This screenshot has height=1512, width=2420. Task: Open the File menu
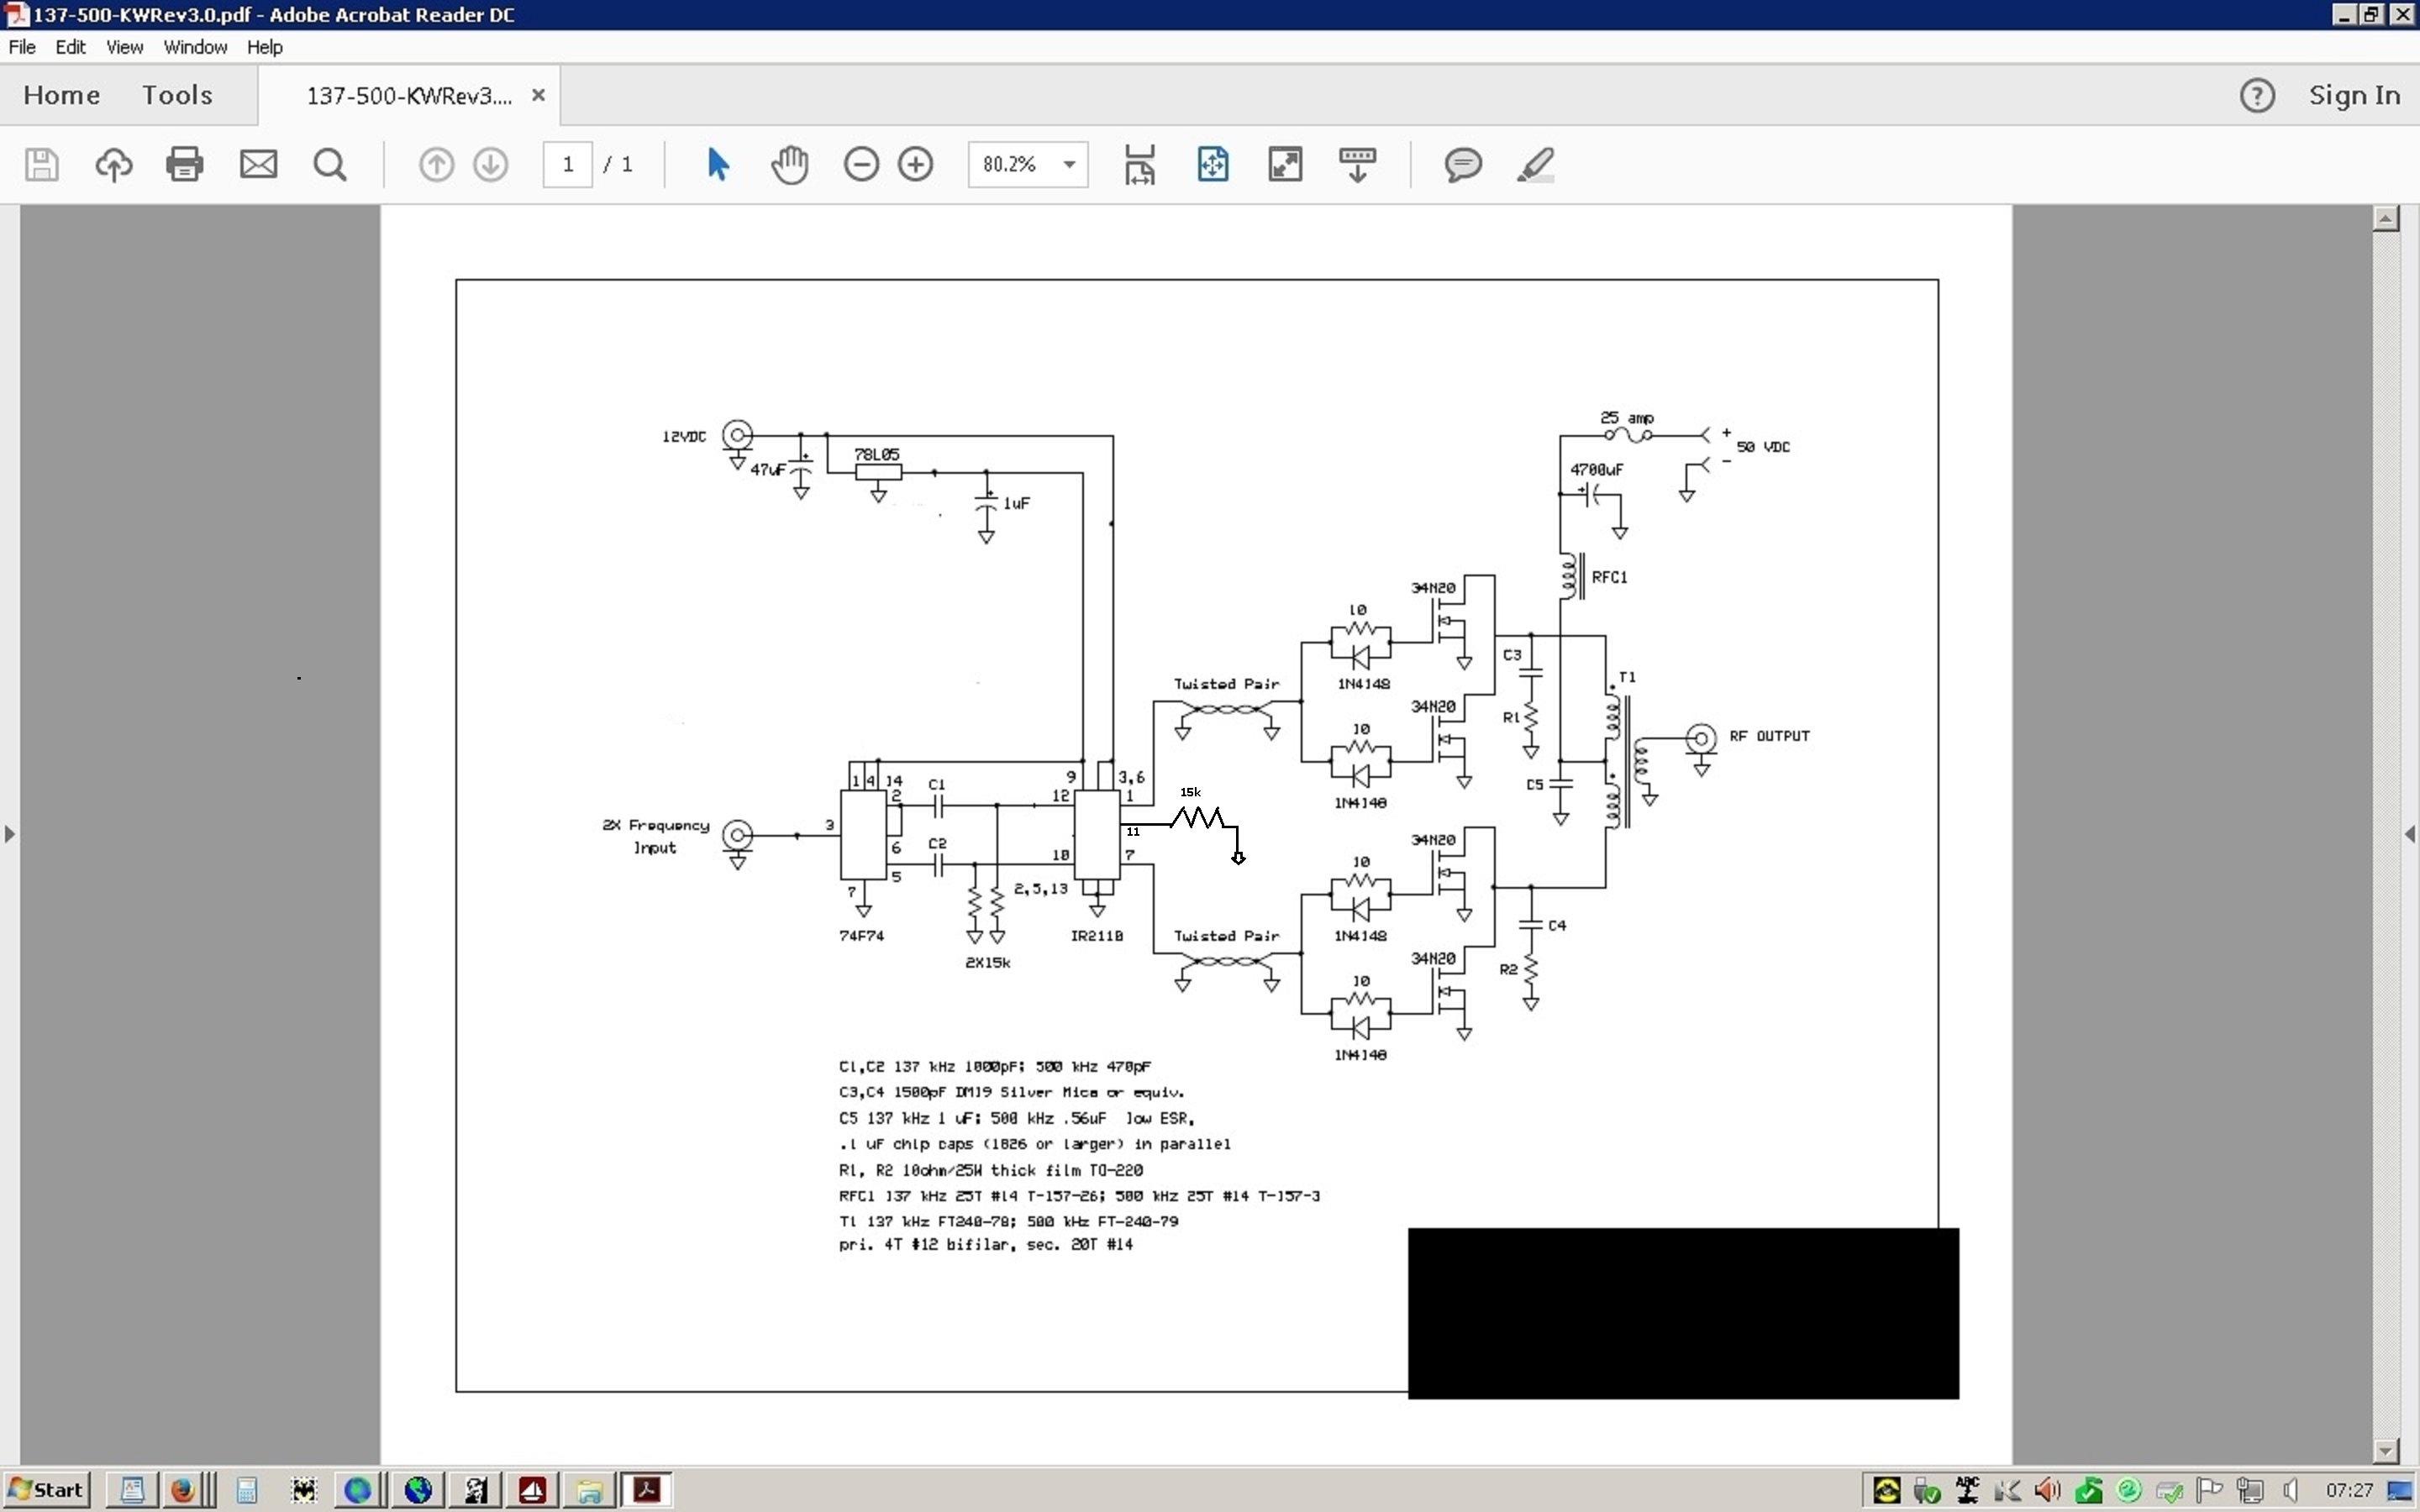tap(22, 47)
